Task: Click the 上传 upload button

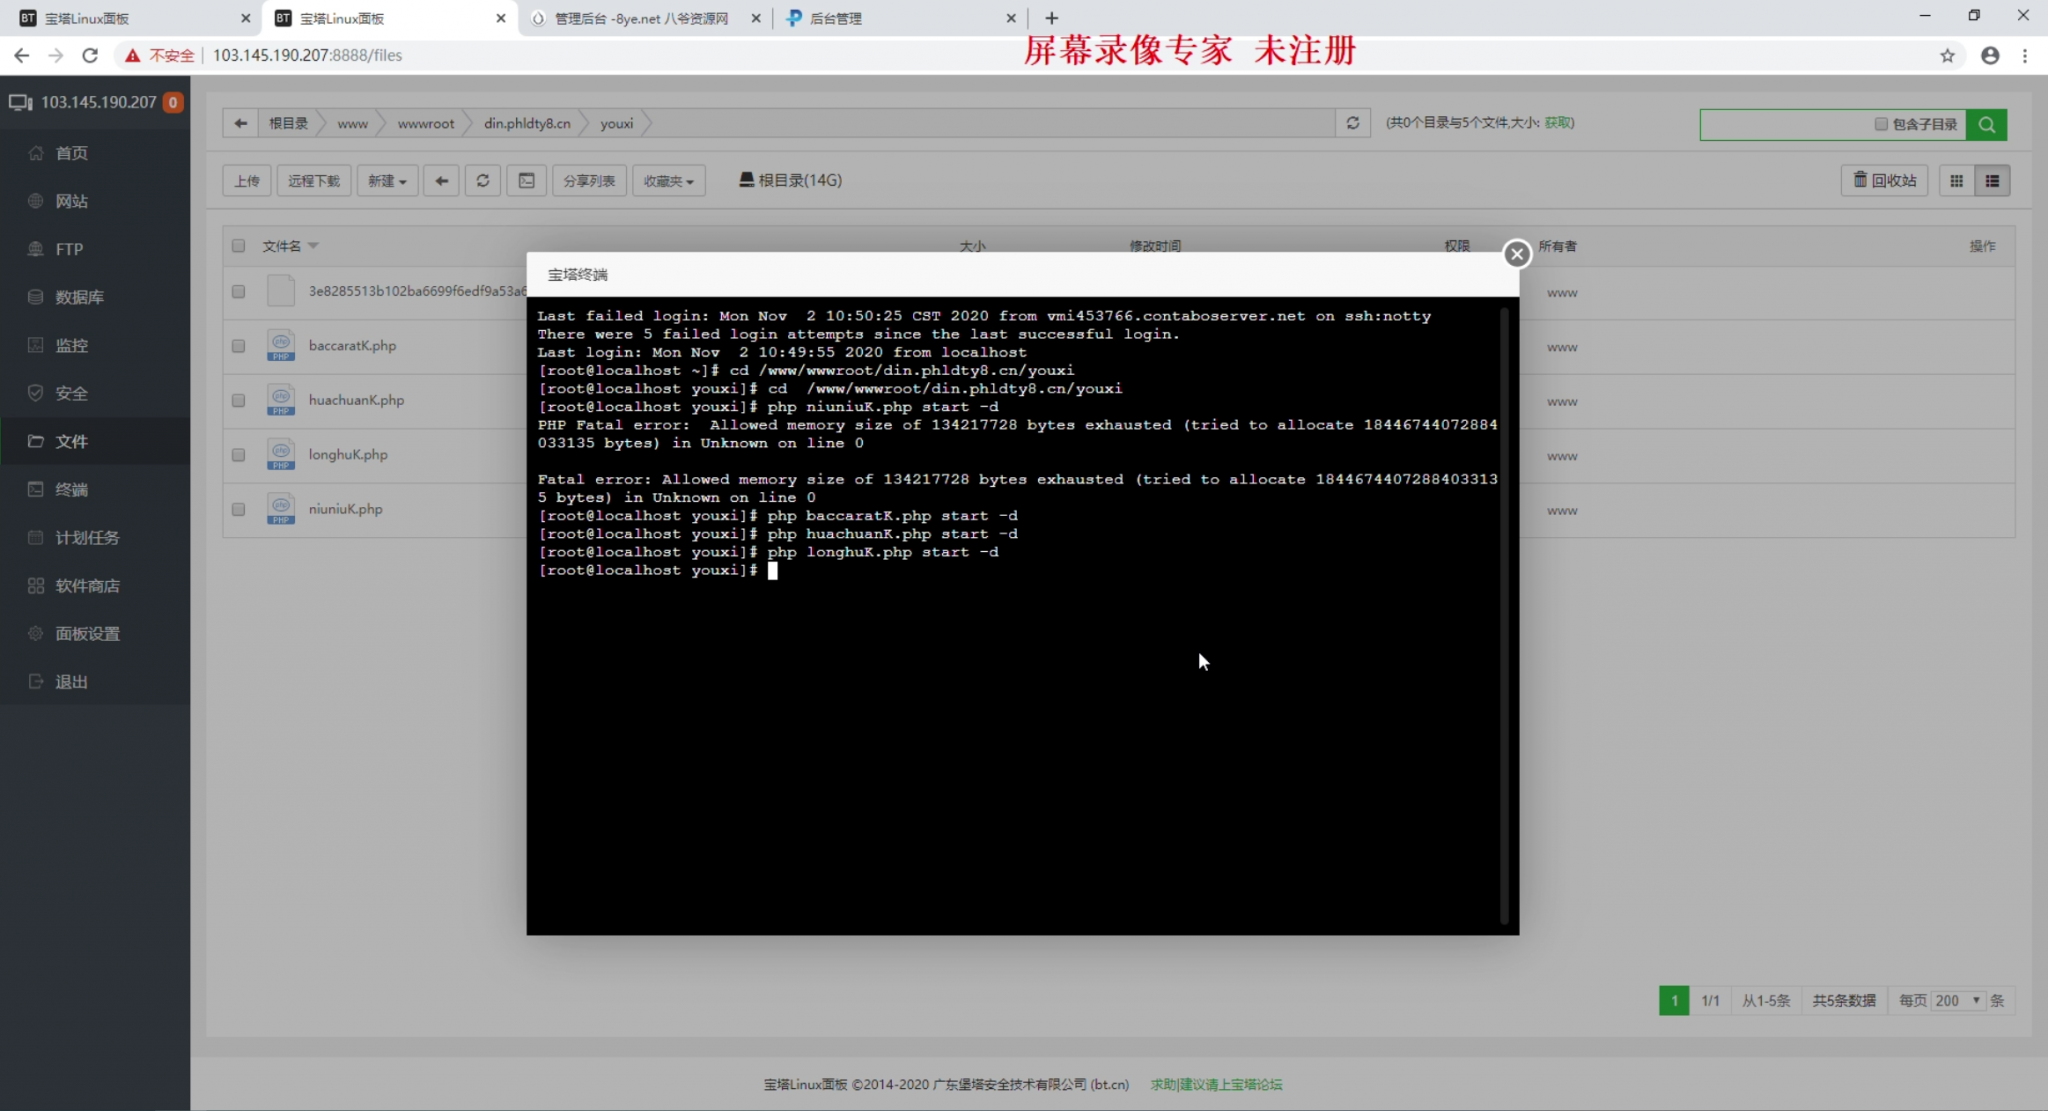Action: (246, 181)
